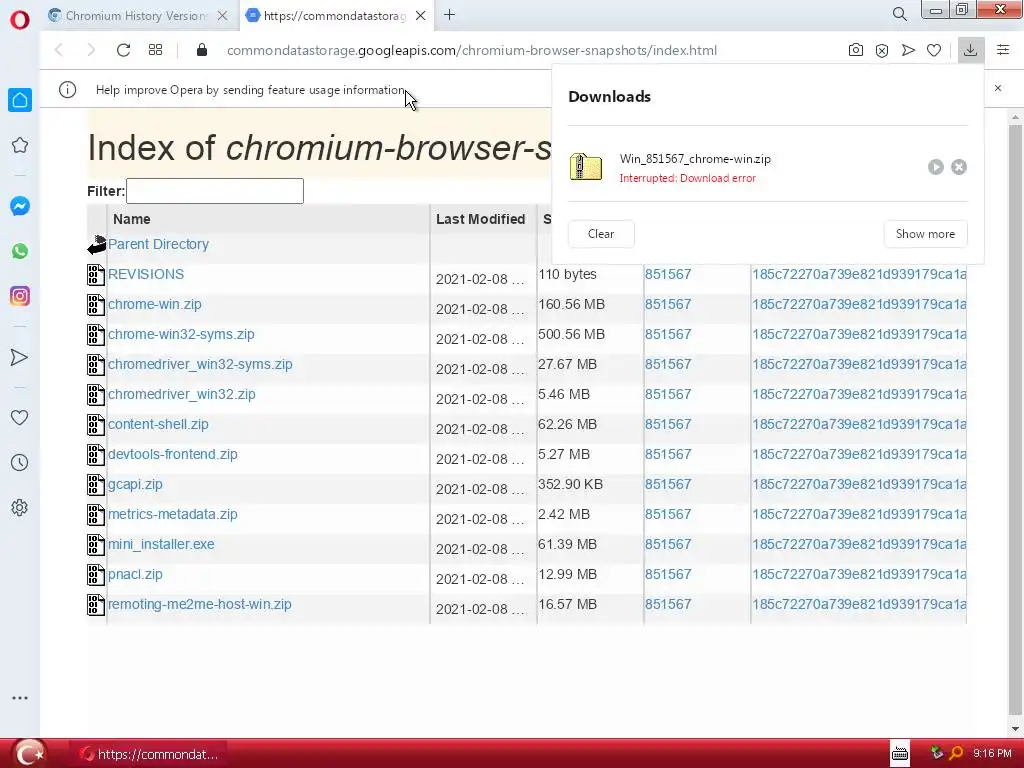Screen dimensions: 1024x768
Task: Sort by the Last Modified column header
Action: click(x=481, y=219)
